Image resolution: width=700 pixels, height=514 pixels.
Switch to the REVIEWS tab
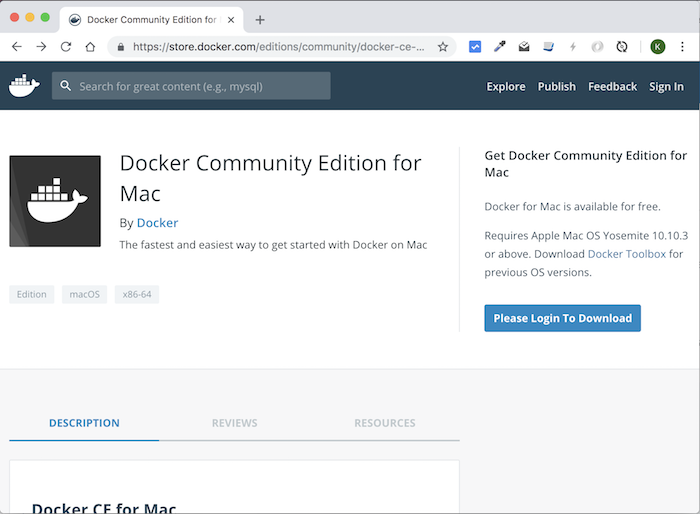[234, 423]
